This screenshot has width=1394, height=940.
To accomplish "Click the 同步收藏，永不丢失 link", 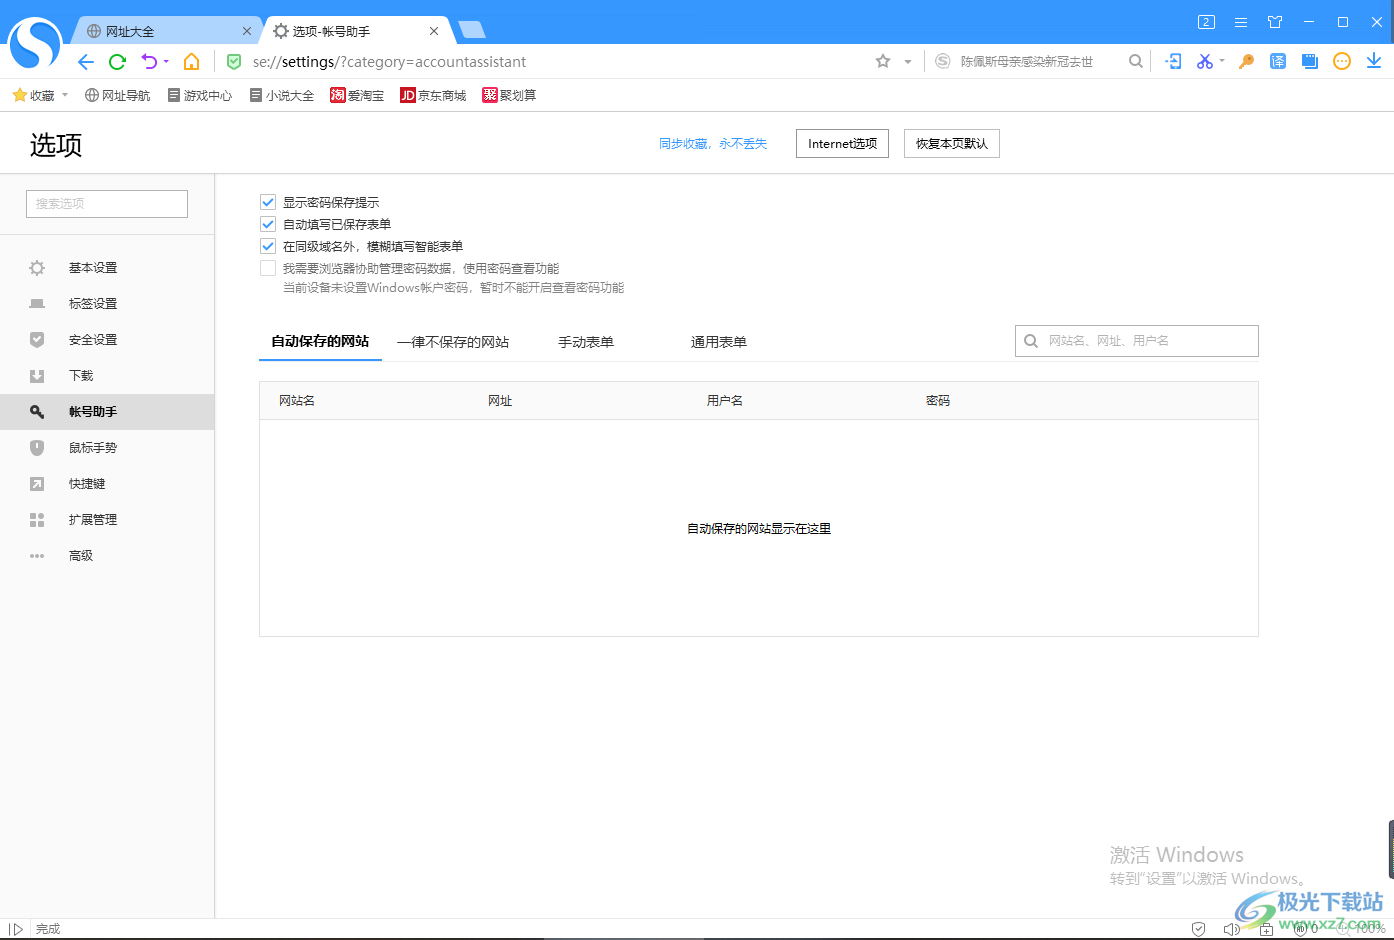I will tap(713, 144).
